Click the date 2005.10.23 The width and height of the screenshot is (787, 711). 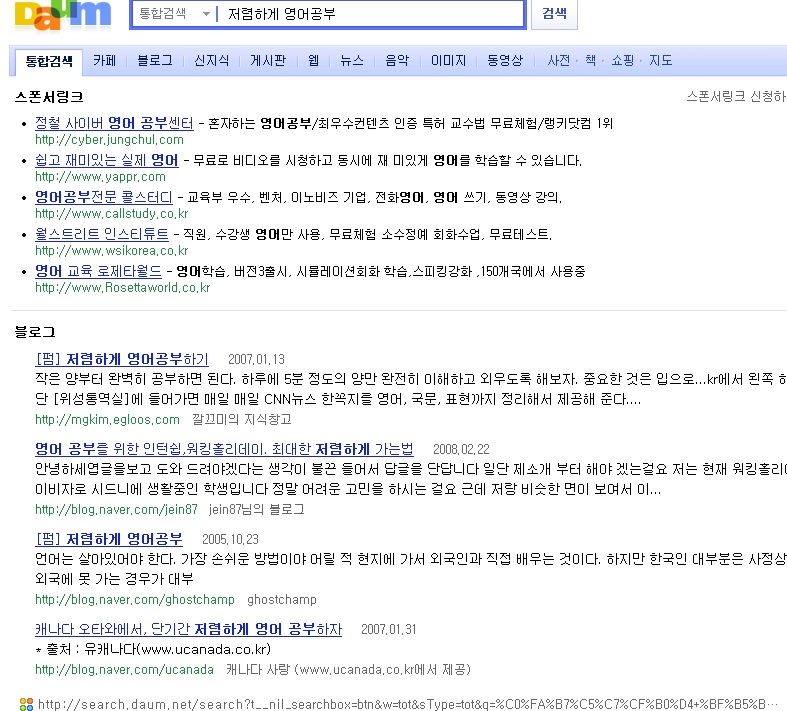click(230, 539)
